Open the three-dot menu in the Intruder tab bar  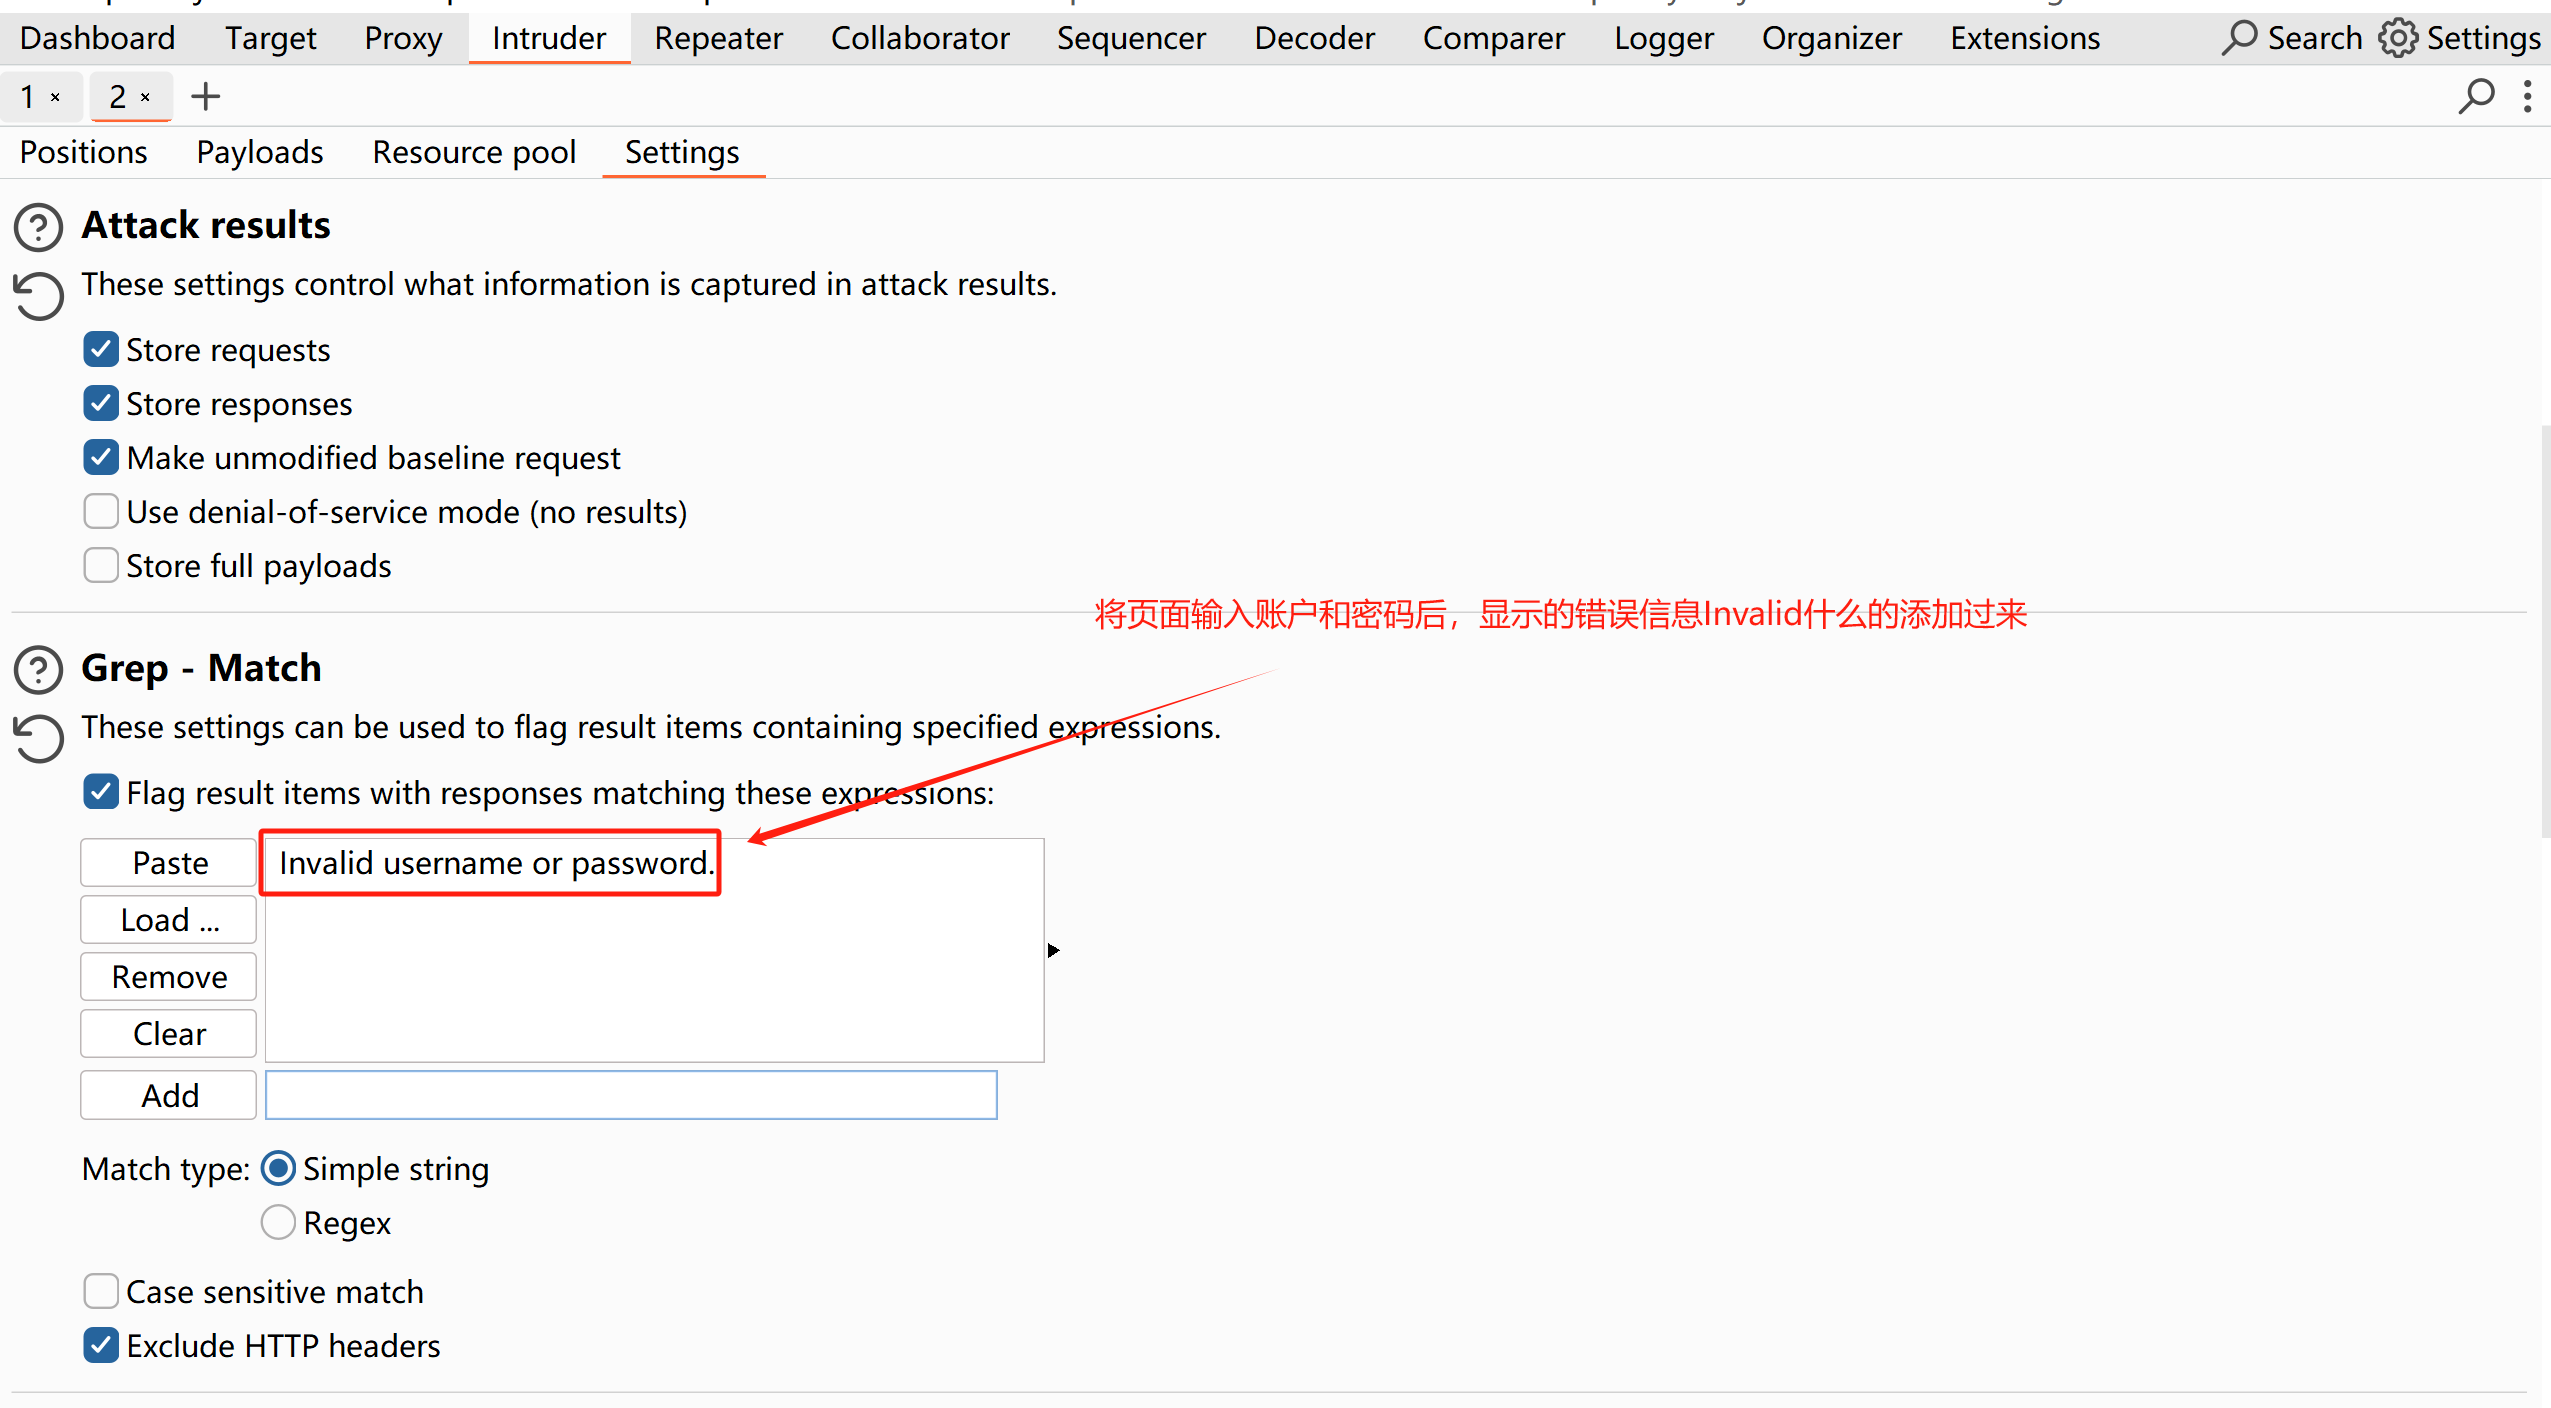click(2527, 97)
